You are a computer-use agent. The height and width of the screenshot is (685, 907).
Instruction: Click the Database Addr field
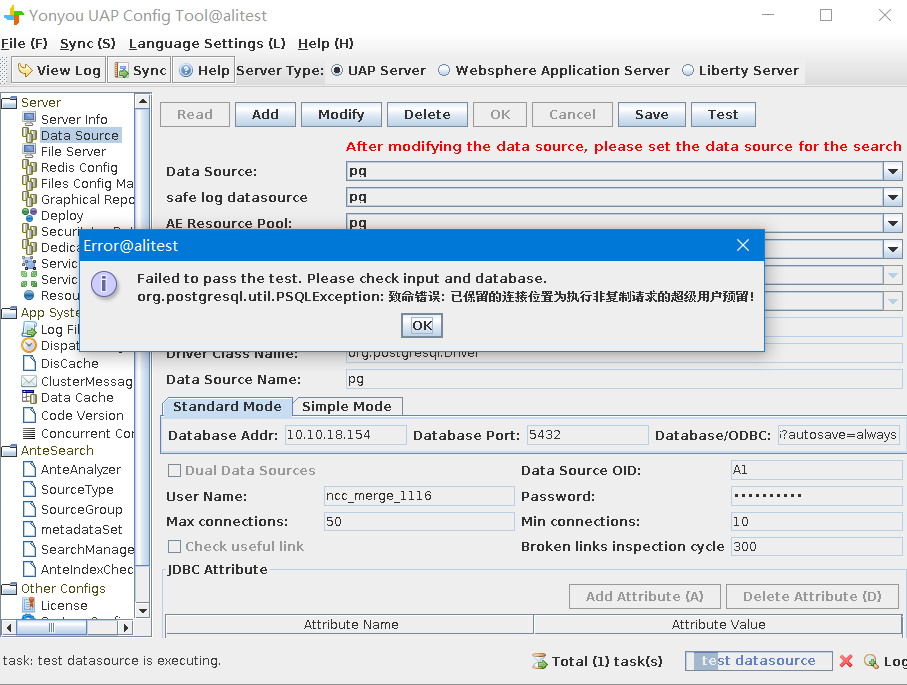tap(345, 435)
